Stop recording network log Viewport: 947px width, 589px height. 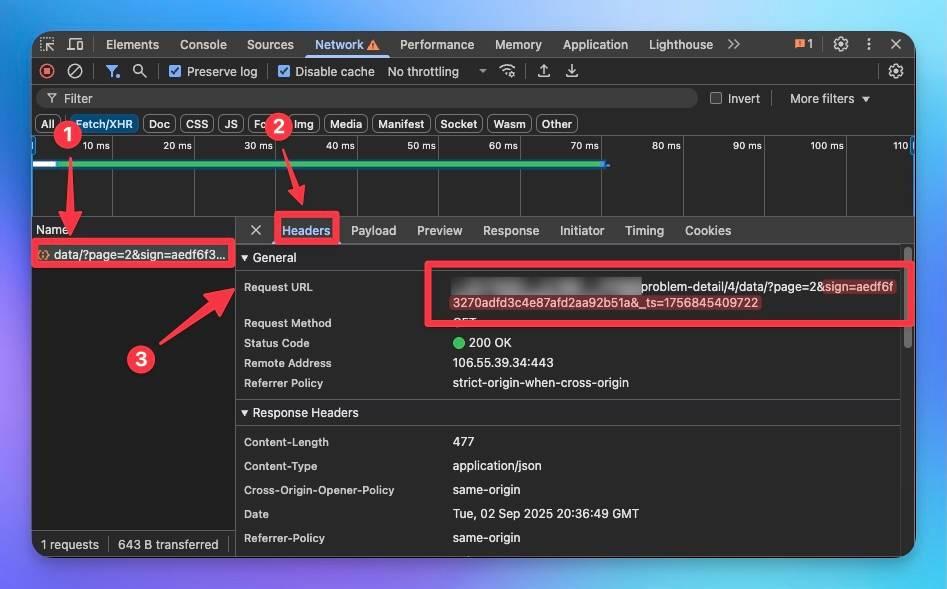[x=47, y=71]
